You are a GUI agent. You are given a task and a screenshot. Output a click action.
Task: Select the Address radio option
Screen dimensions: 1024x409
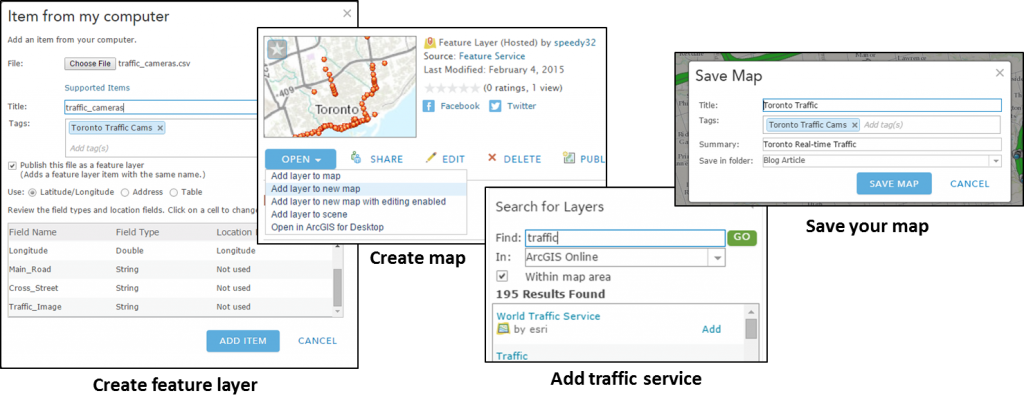point(125,192)
